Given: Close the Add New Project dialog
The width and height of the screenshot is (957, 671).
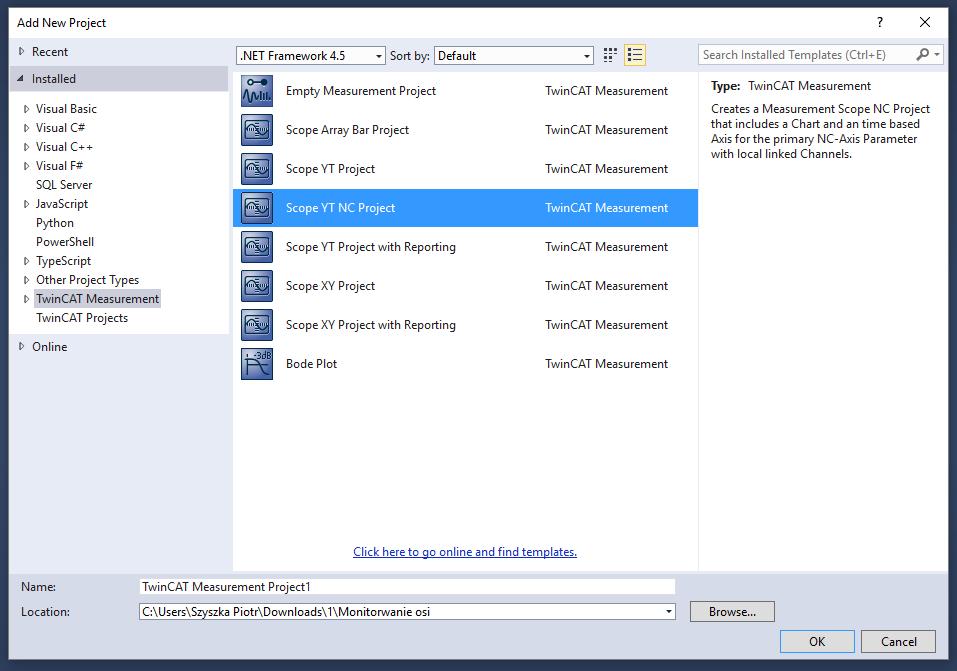Looking at the screenshot, I should 925,23.
